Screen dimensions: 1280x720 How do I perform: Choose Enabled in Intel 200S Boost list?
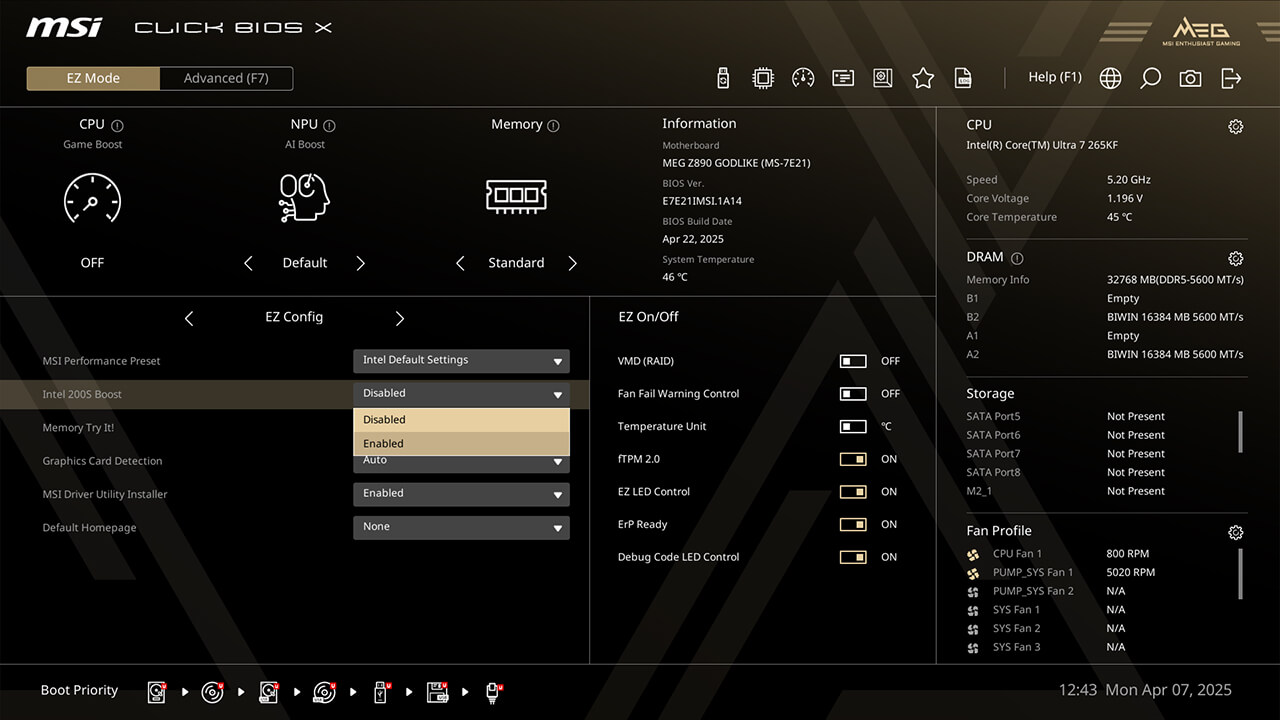[x=461, y=444]
